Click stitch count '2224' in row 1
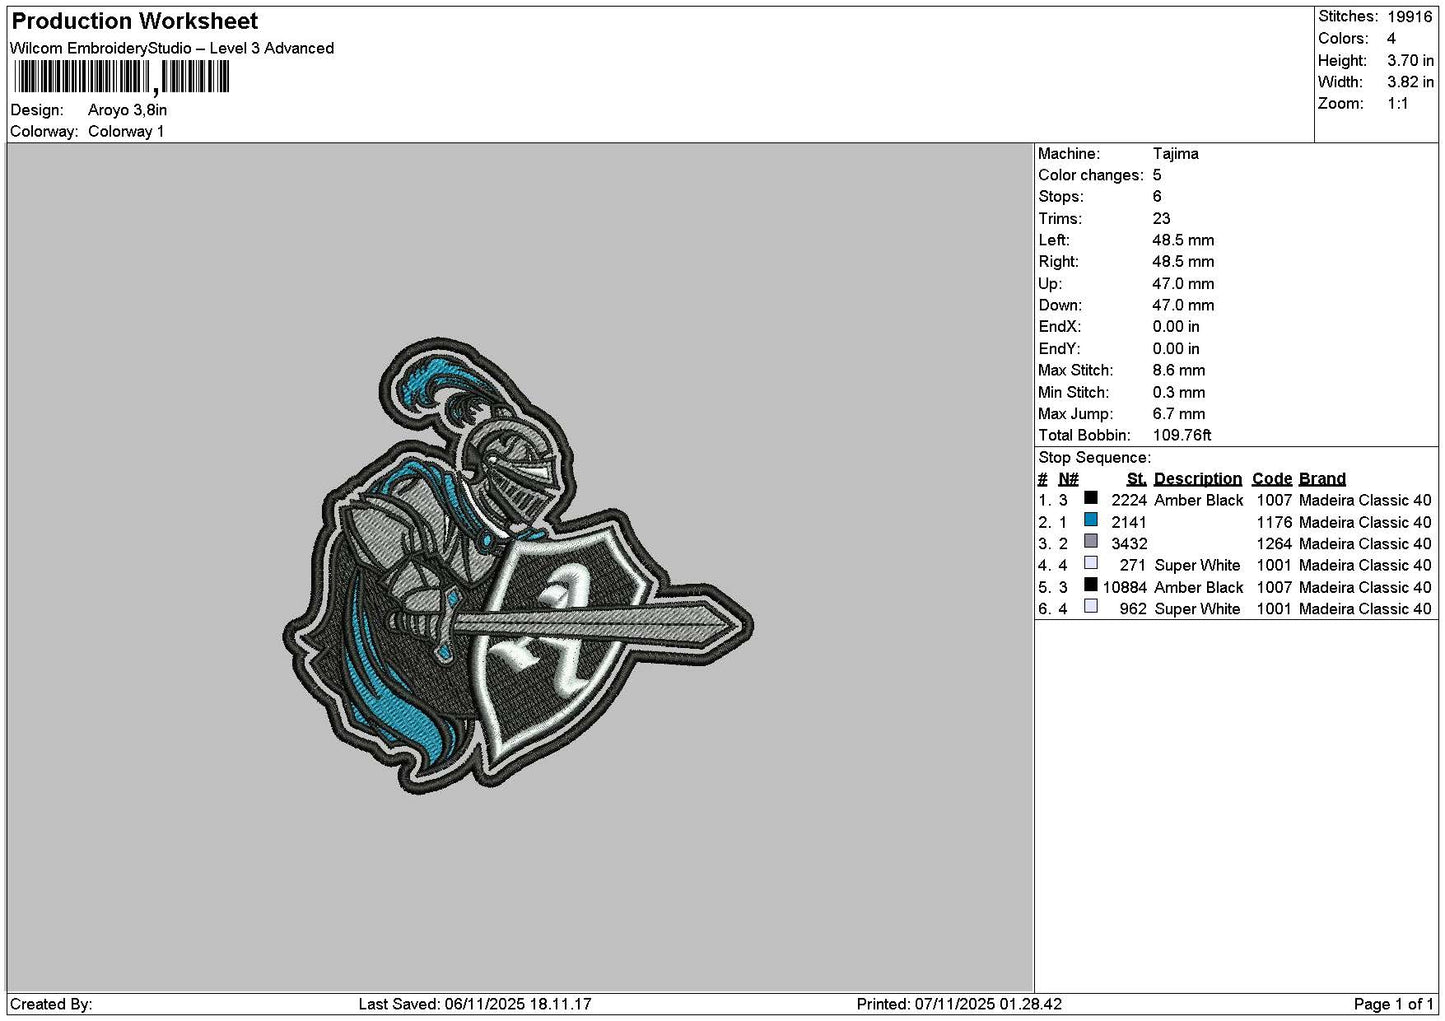Image resolution: width=1445 pixels, height=1021 pixels. click(1129, 500)
